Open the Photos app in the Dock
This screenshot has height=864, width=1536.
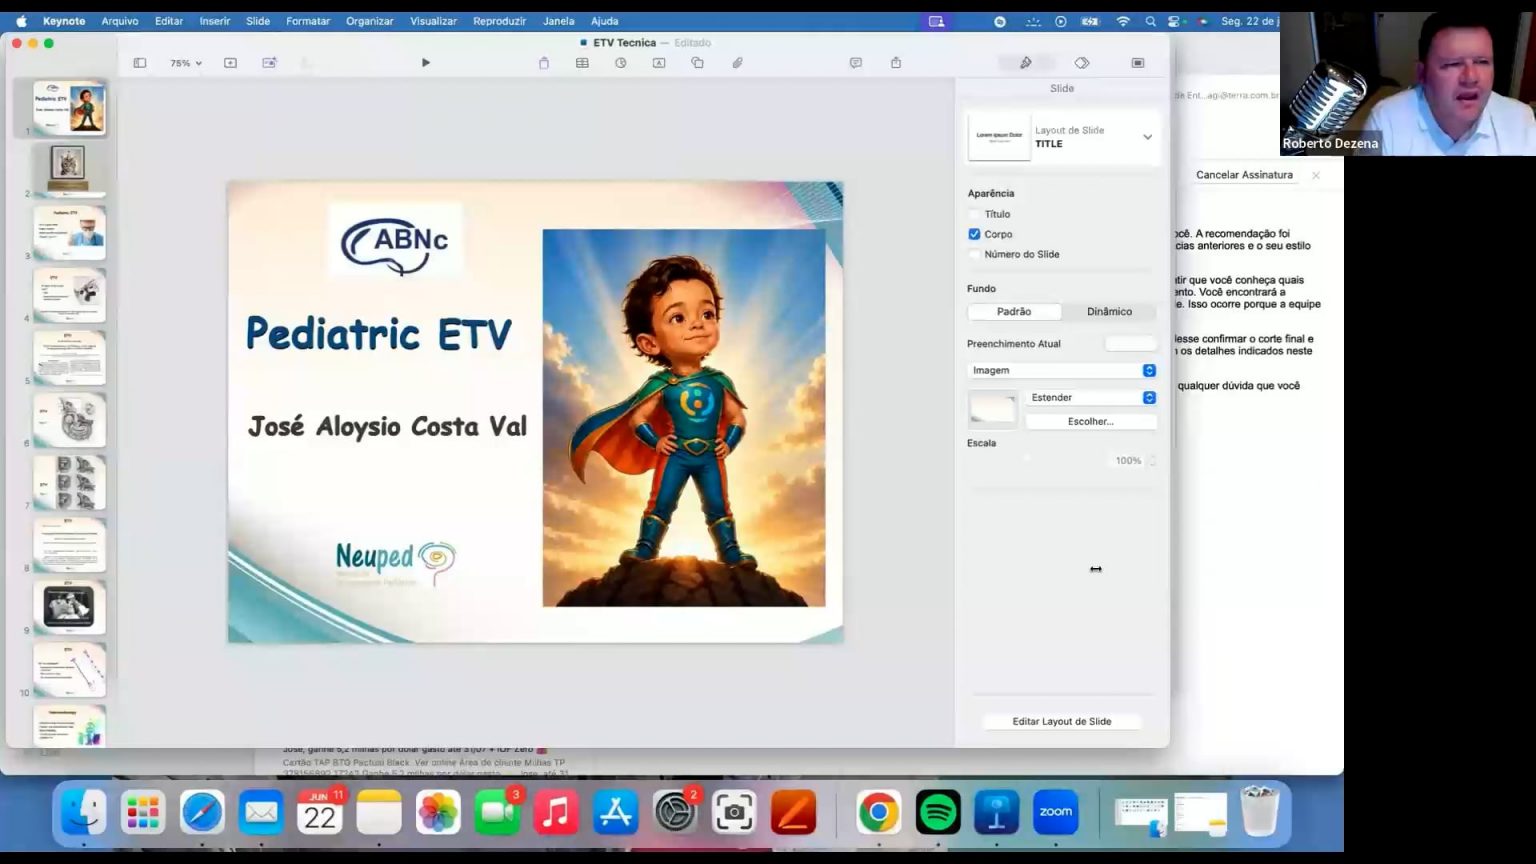pos(438,812)
